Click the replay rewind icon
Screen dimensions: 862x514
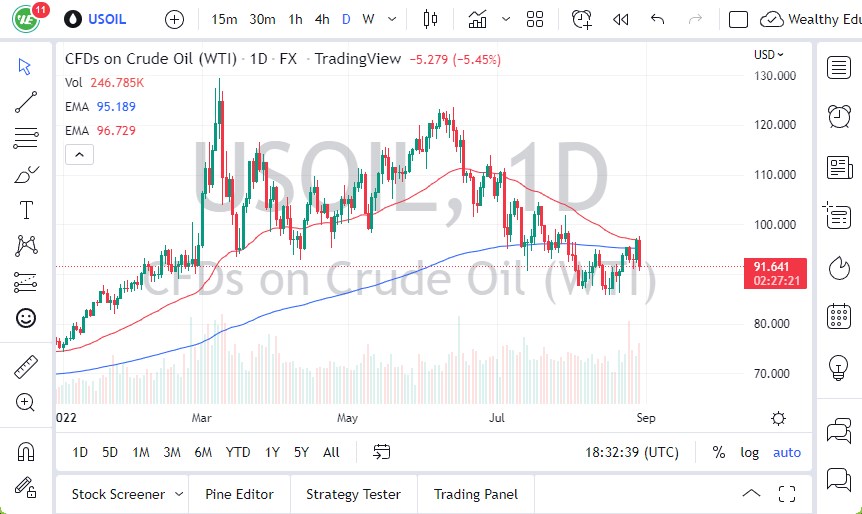(620, 19)
